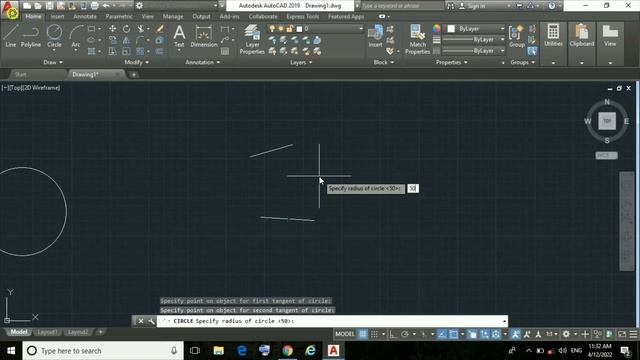The width and height of the screenshot is (640, 360).
Task: Select the Line tool
Action: (x=11, y=36)
